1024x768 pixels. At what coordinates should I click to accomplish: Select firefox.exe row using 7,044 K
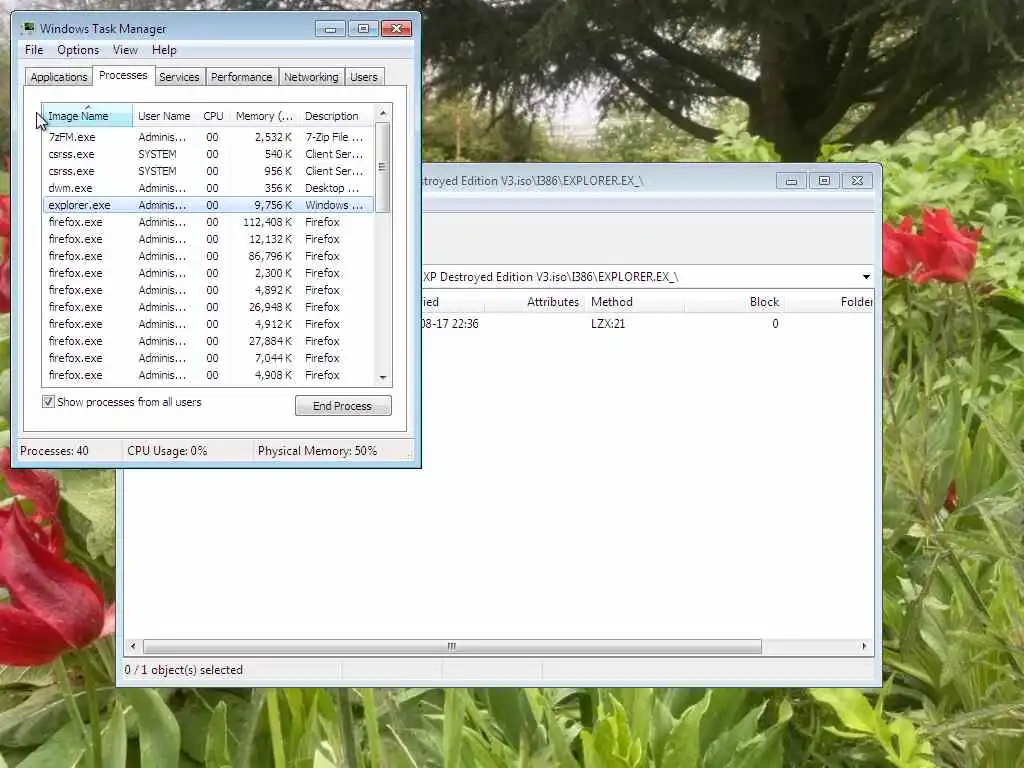tap(208, 358)
